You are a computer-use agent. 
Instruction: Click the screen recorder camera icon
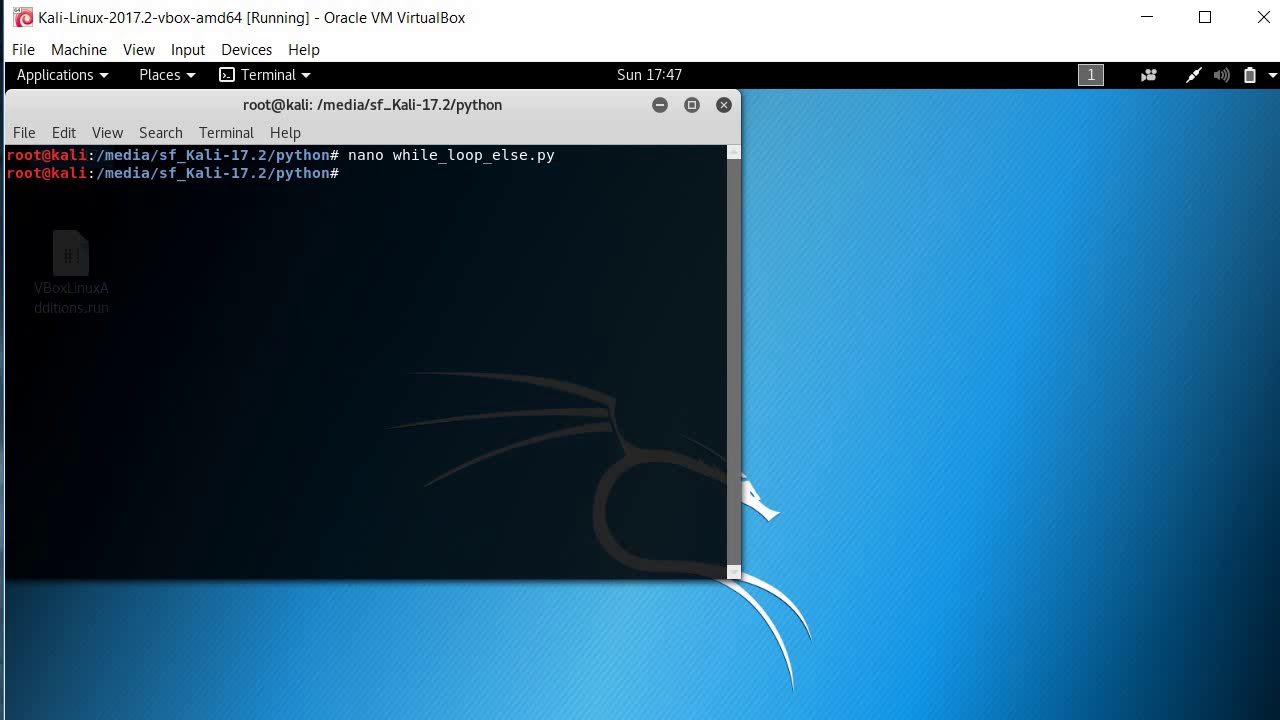point(1149,75)
